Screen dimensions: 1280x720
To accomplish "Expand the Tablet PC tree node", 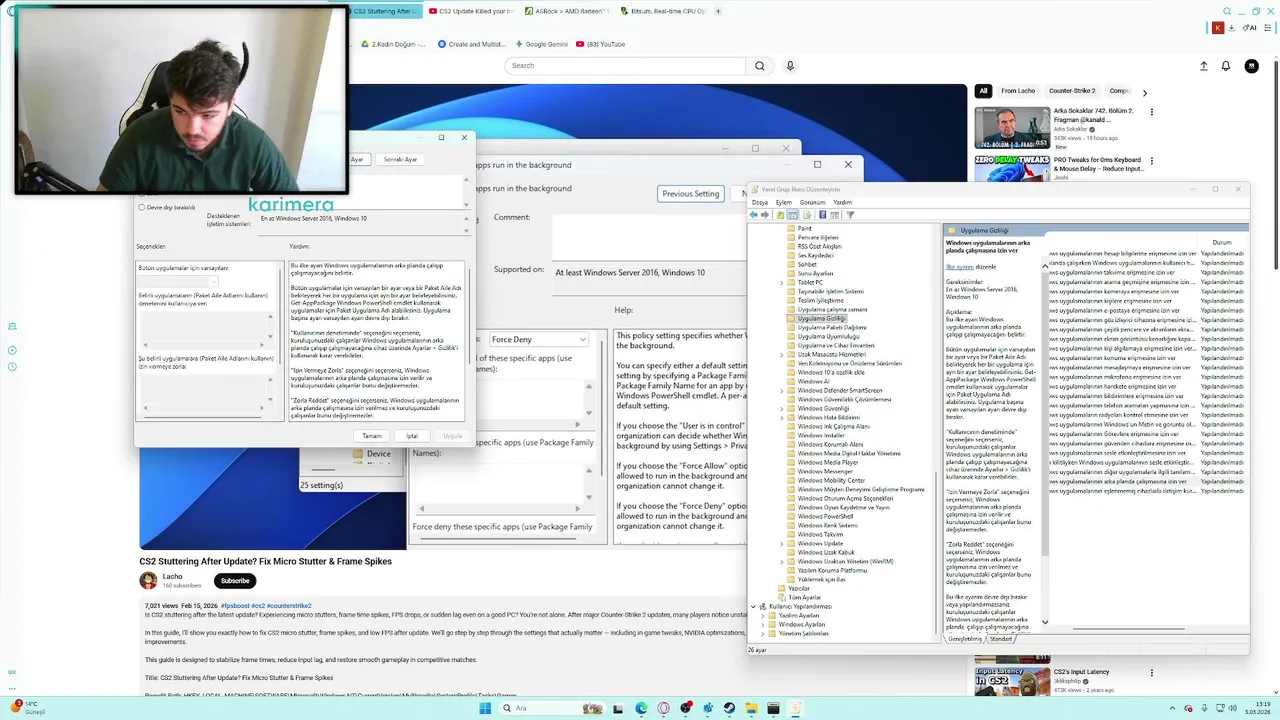I will 782,283.
